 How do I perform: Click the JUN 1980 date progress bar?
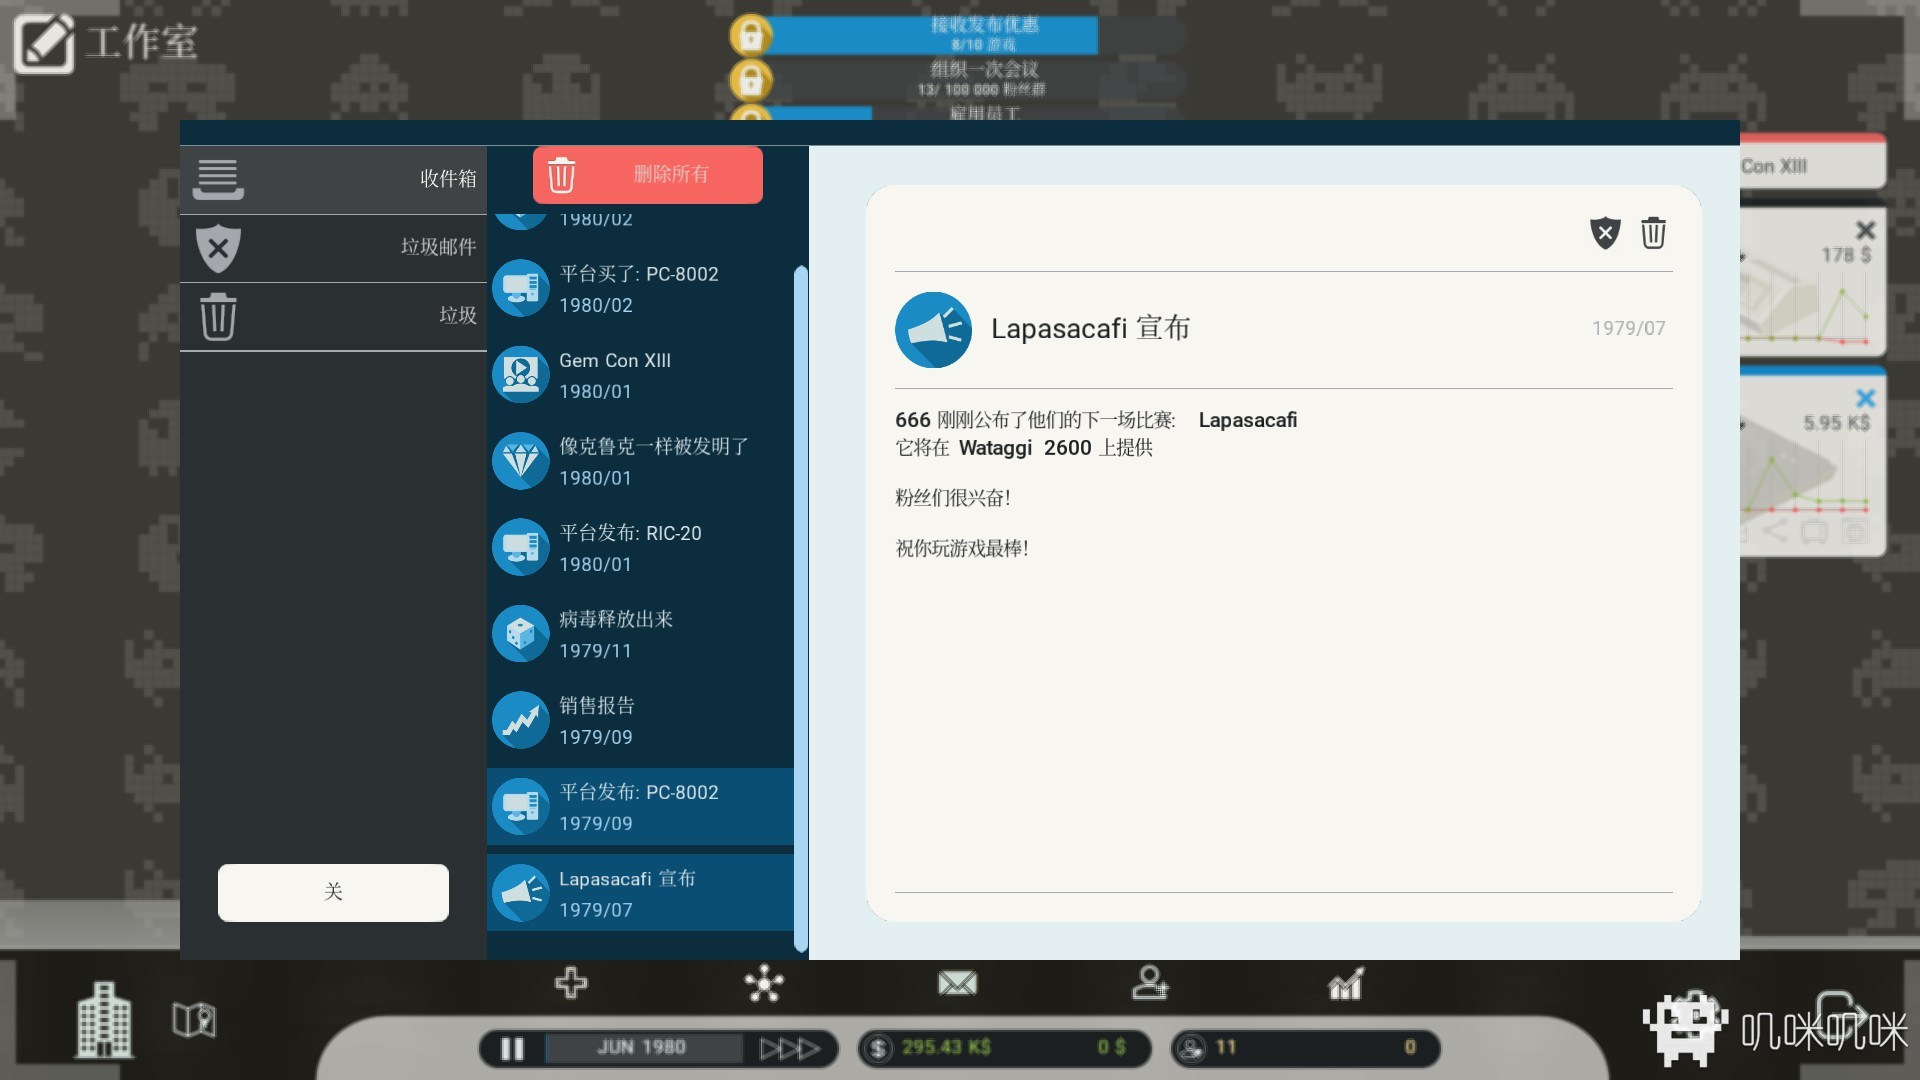coord(643,1048)
